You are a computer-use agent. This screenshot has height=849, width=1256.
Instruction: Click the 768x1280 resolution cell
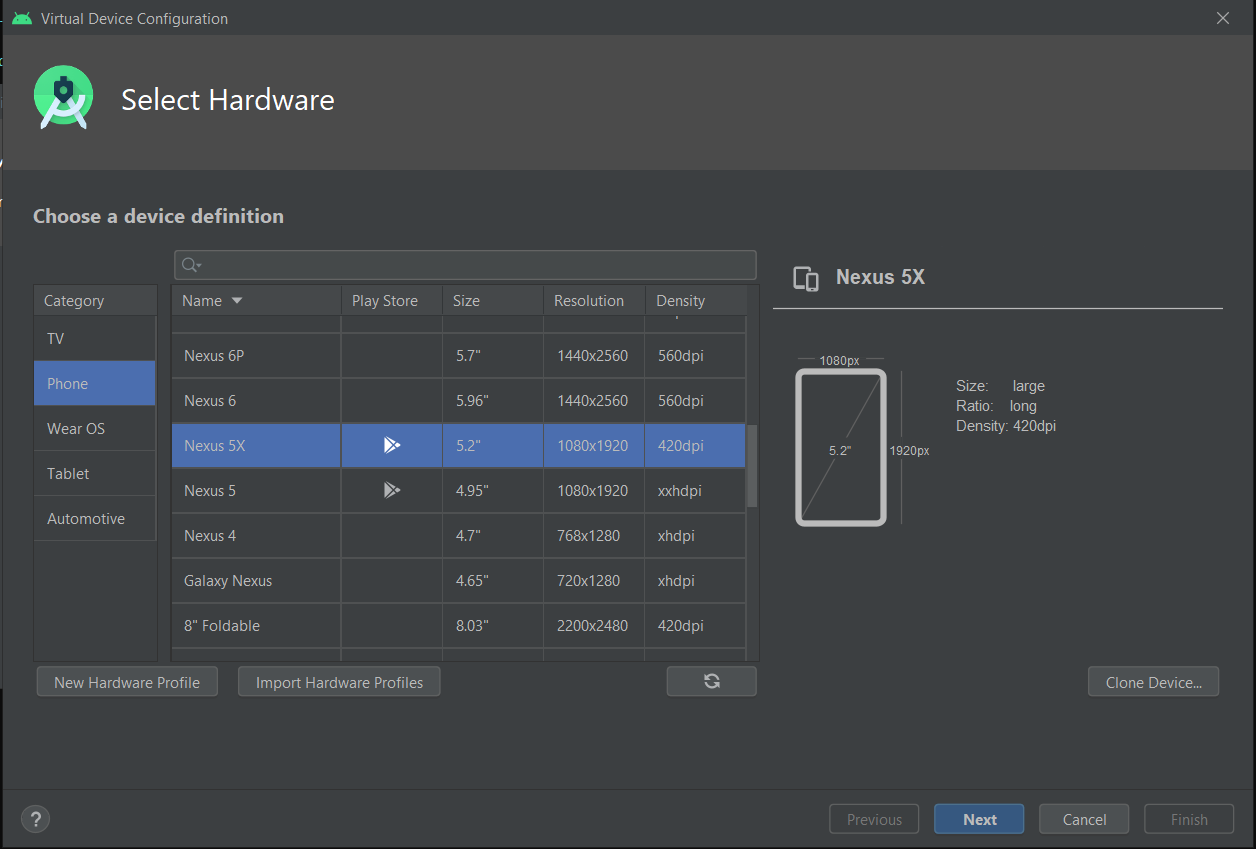tap(594, 535)
